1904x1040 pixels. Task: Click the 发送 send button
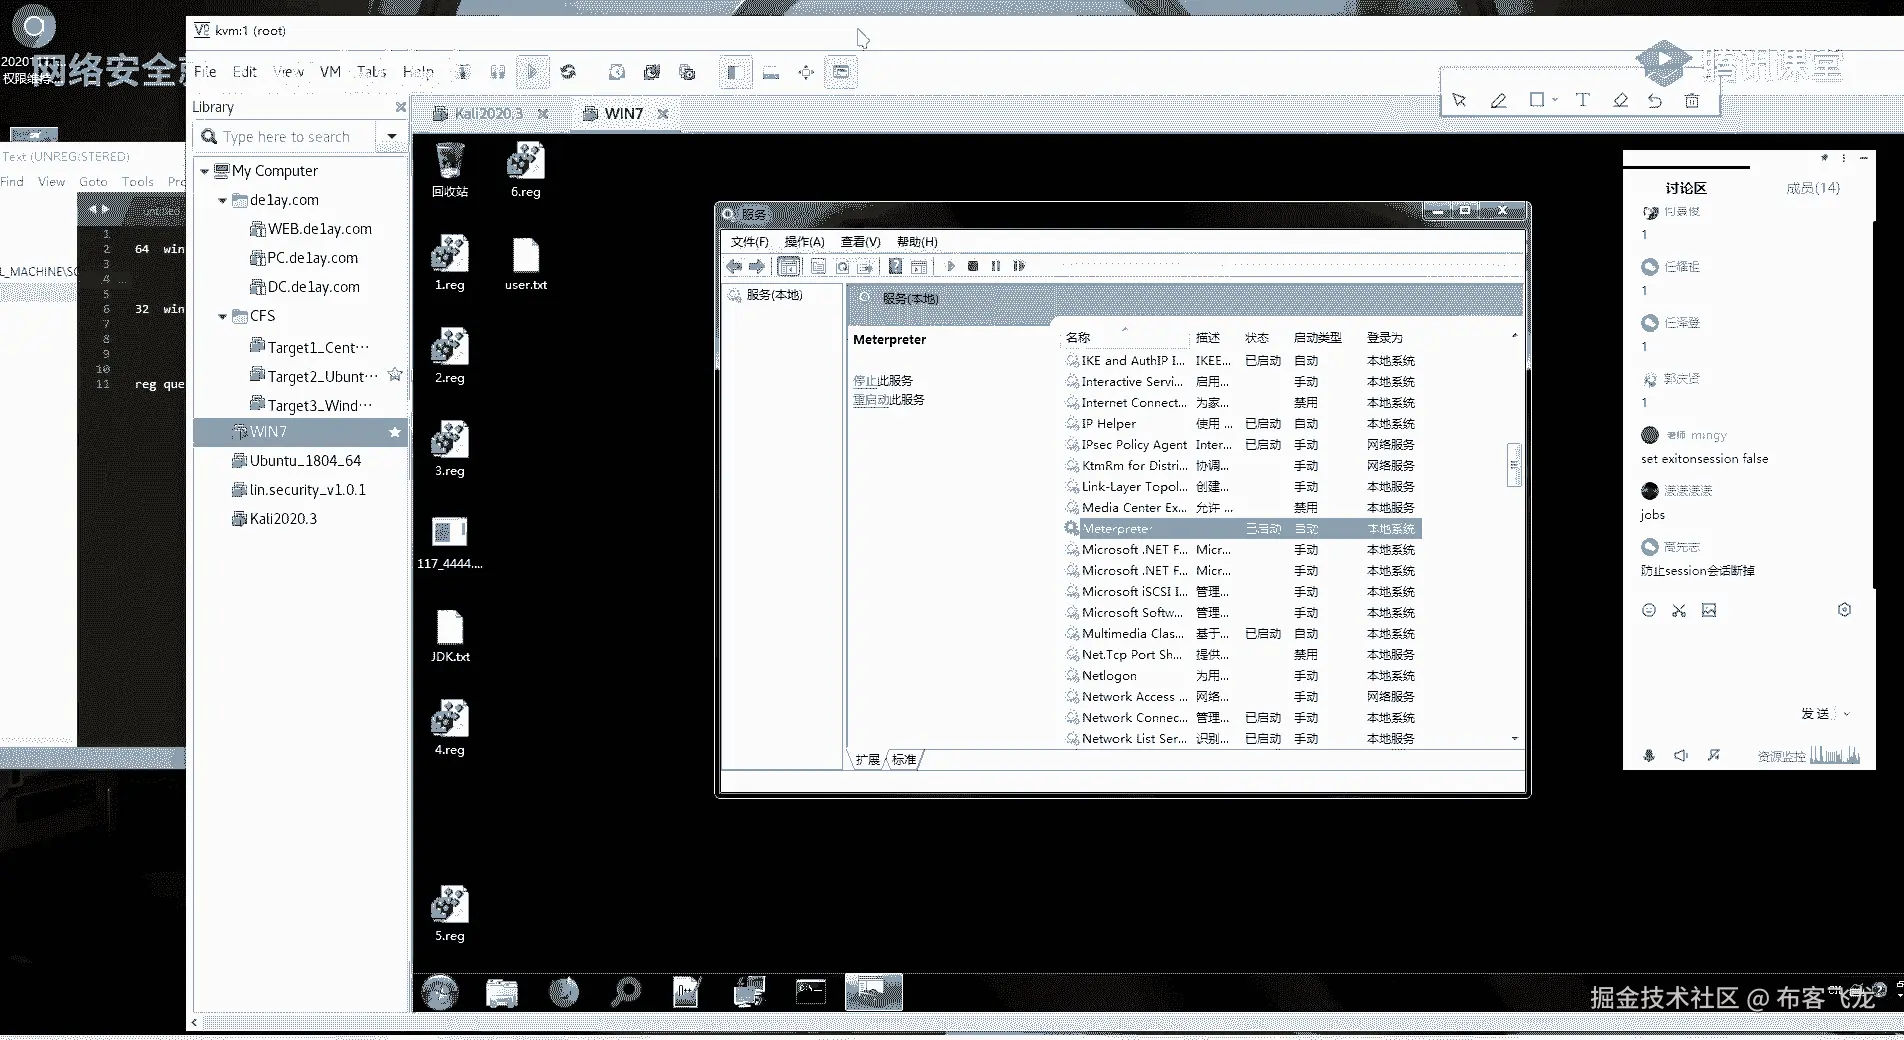tap(1815, 714)
